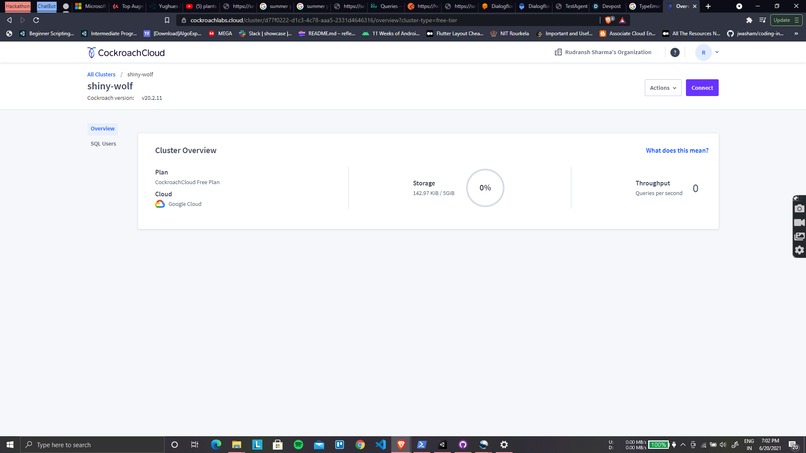Click the browser forward arrow
Screen dimensions: 806x453
[x=23, y=20]
